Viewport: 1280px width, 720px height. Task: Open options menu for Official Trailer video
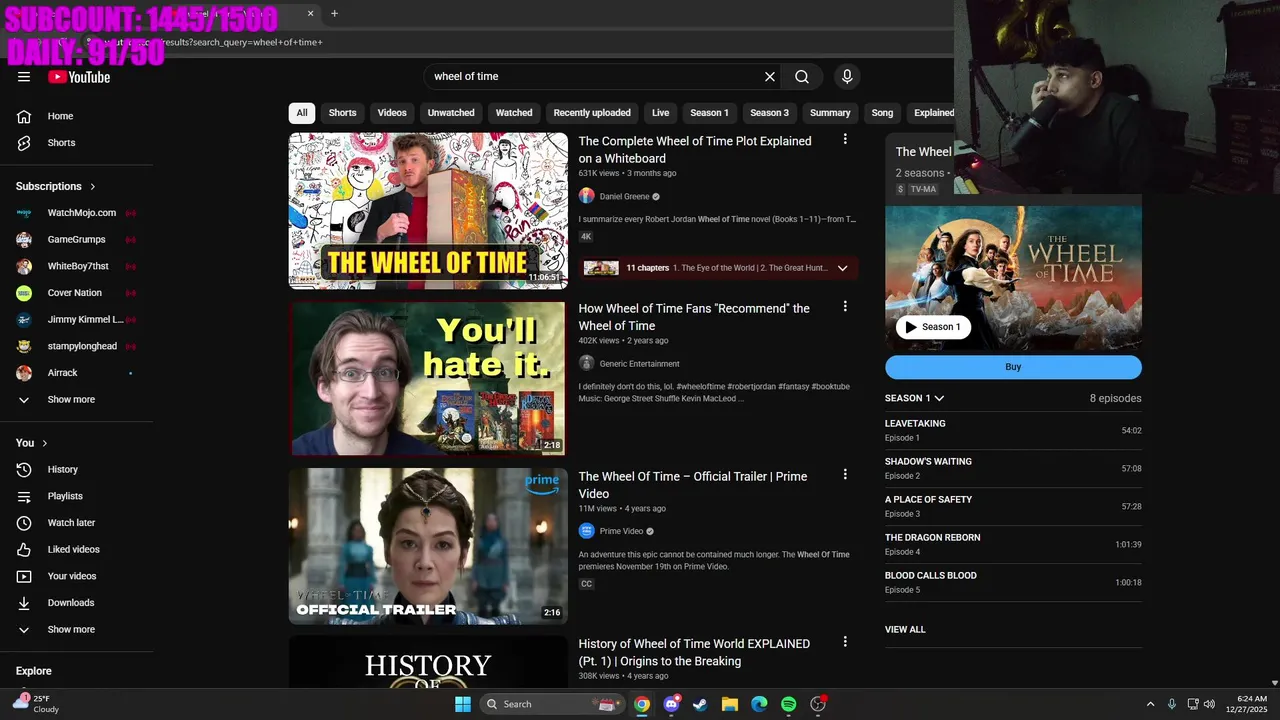(x=845, y=475)
